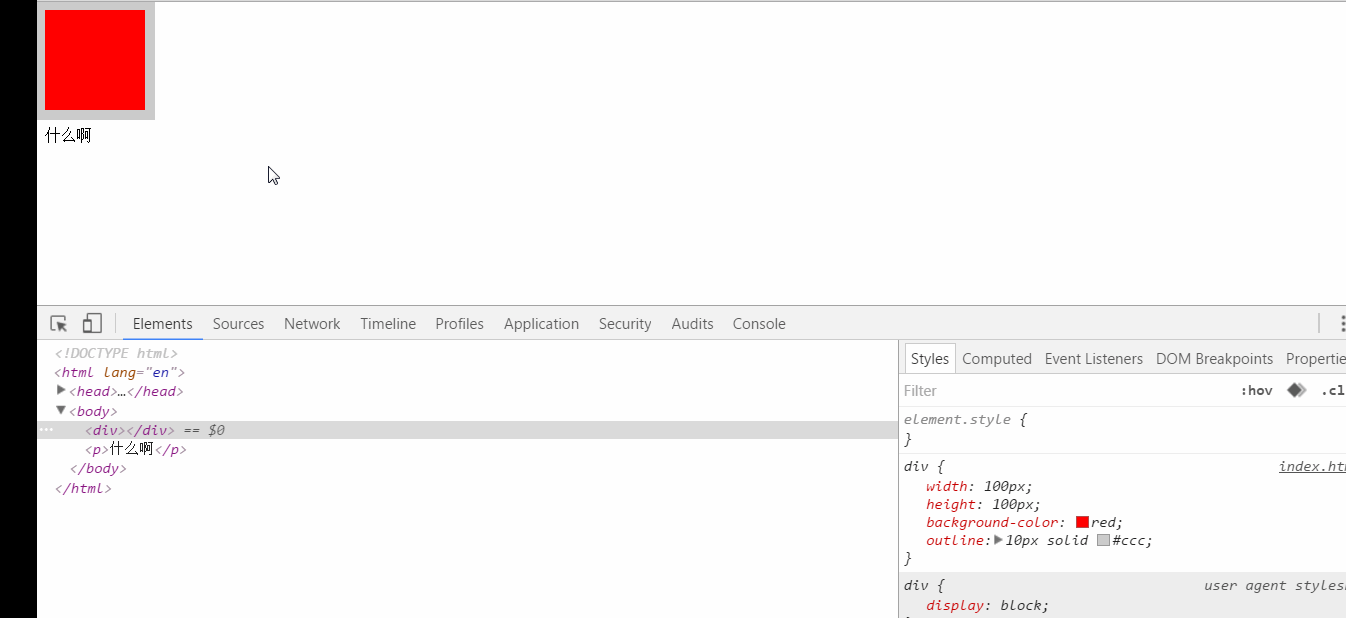
Task: Open the Network tab
Action: click(x=312, y=324)
